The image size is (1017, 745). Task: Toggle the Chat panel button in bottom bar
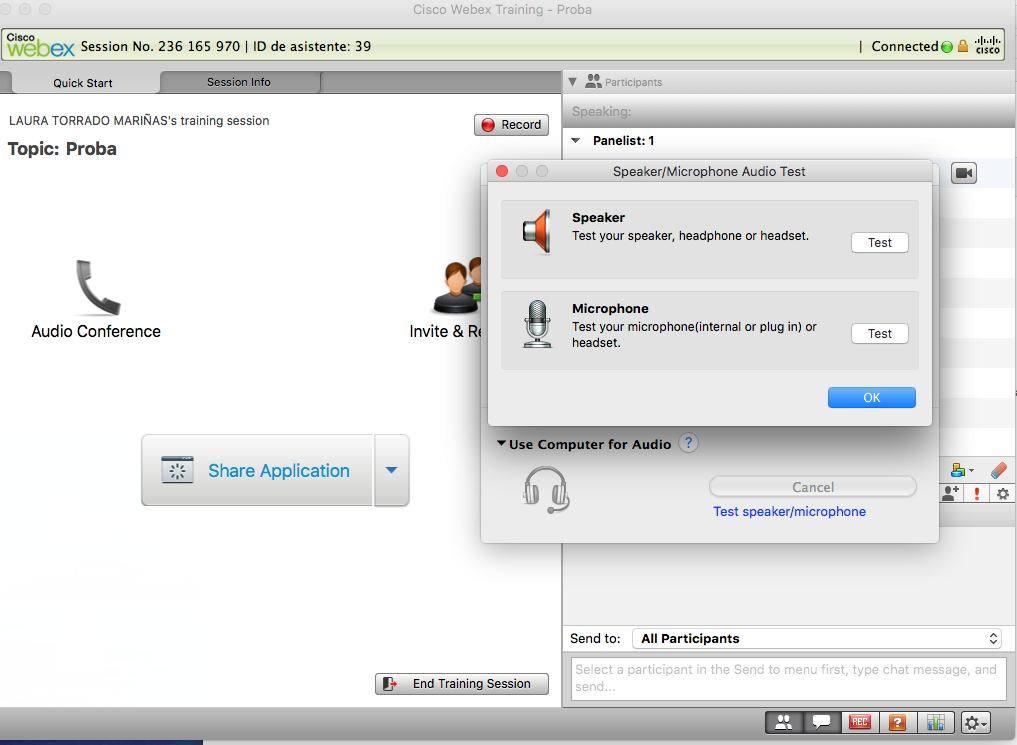coord(821,722)
